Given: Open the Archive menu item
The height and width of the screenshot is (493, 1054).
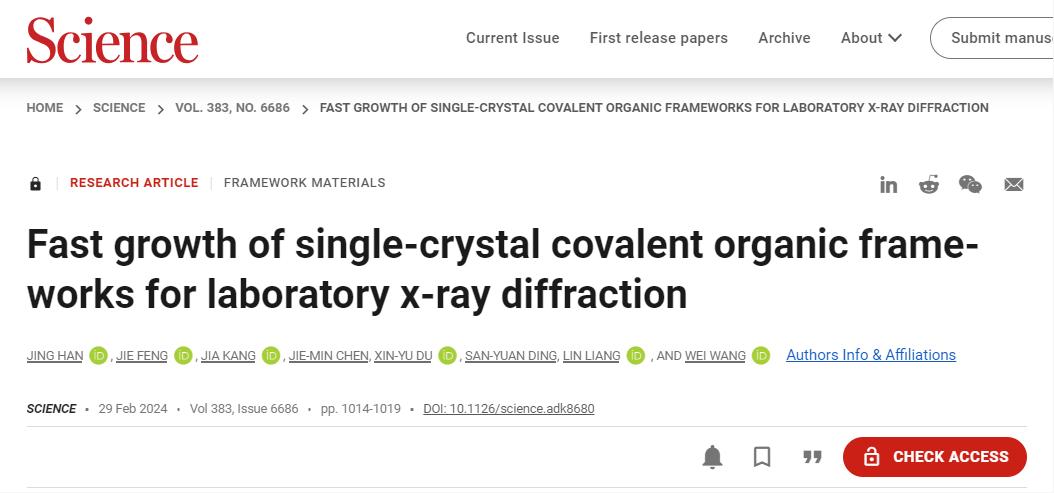Looking at the screenshot, I should tap(784, 38).
